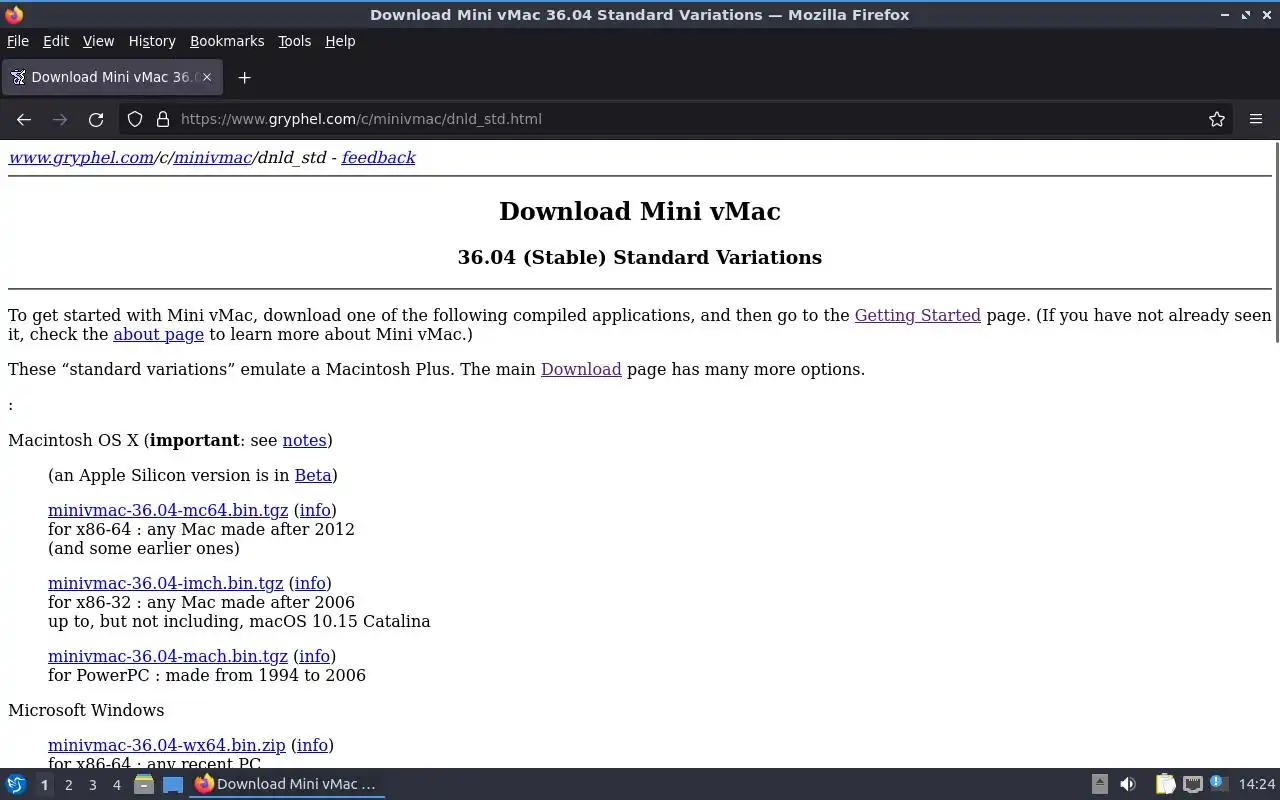
Task: Open the clipboard tray icon
Action: [1165, 784]
